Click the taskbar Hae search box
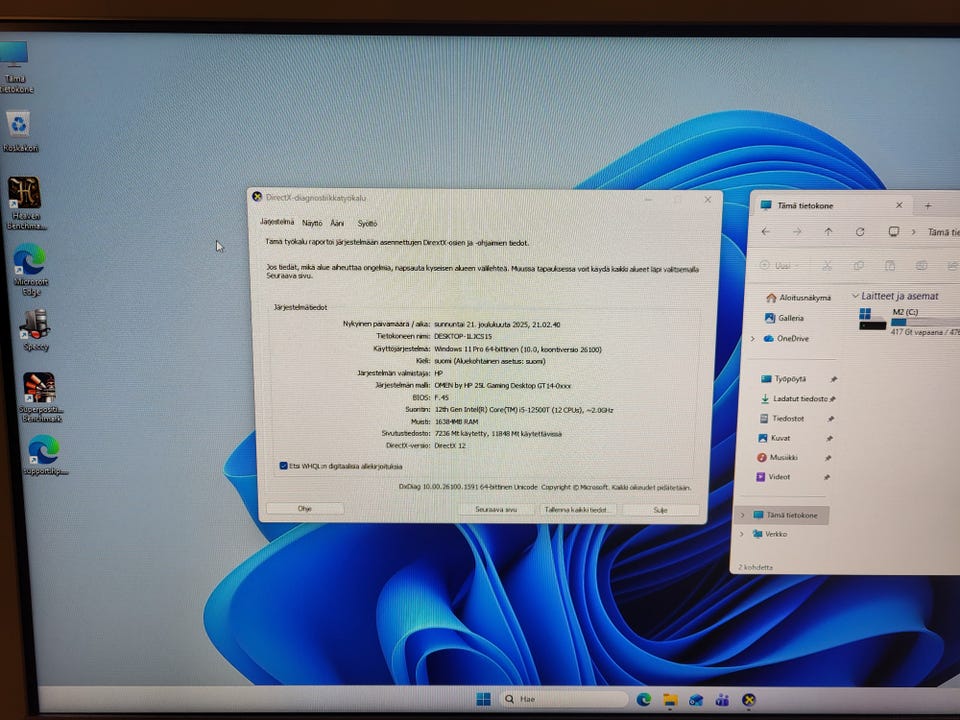The image size is (960, 720). (563, 699)
